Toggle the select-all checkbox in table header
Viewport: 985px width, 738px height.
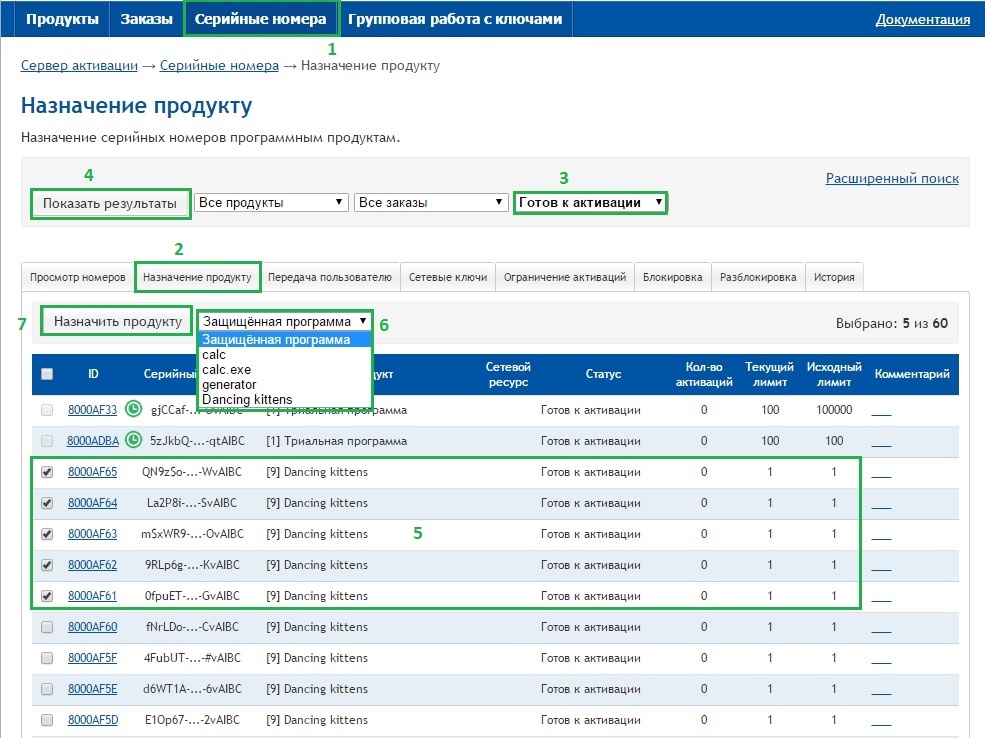(47, 374)
